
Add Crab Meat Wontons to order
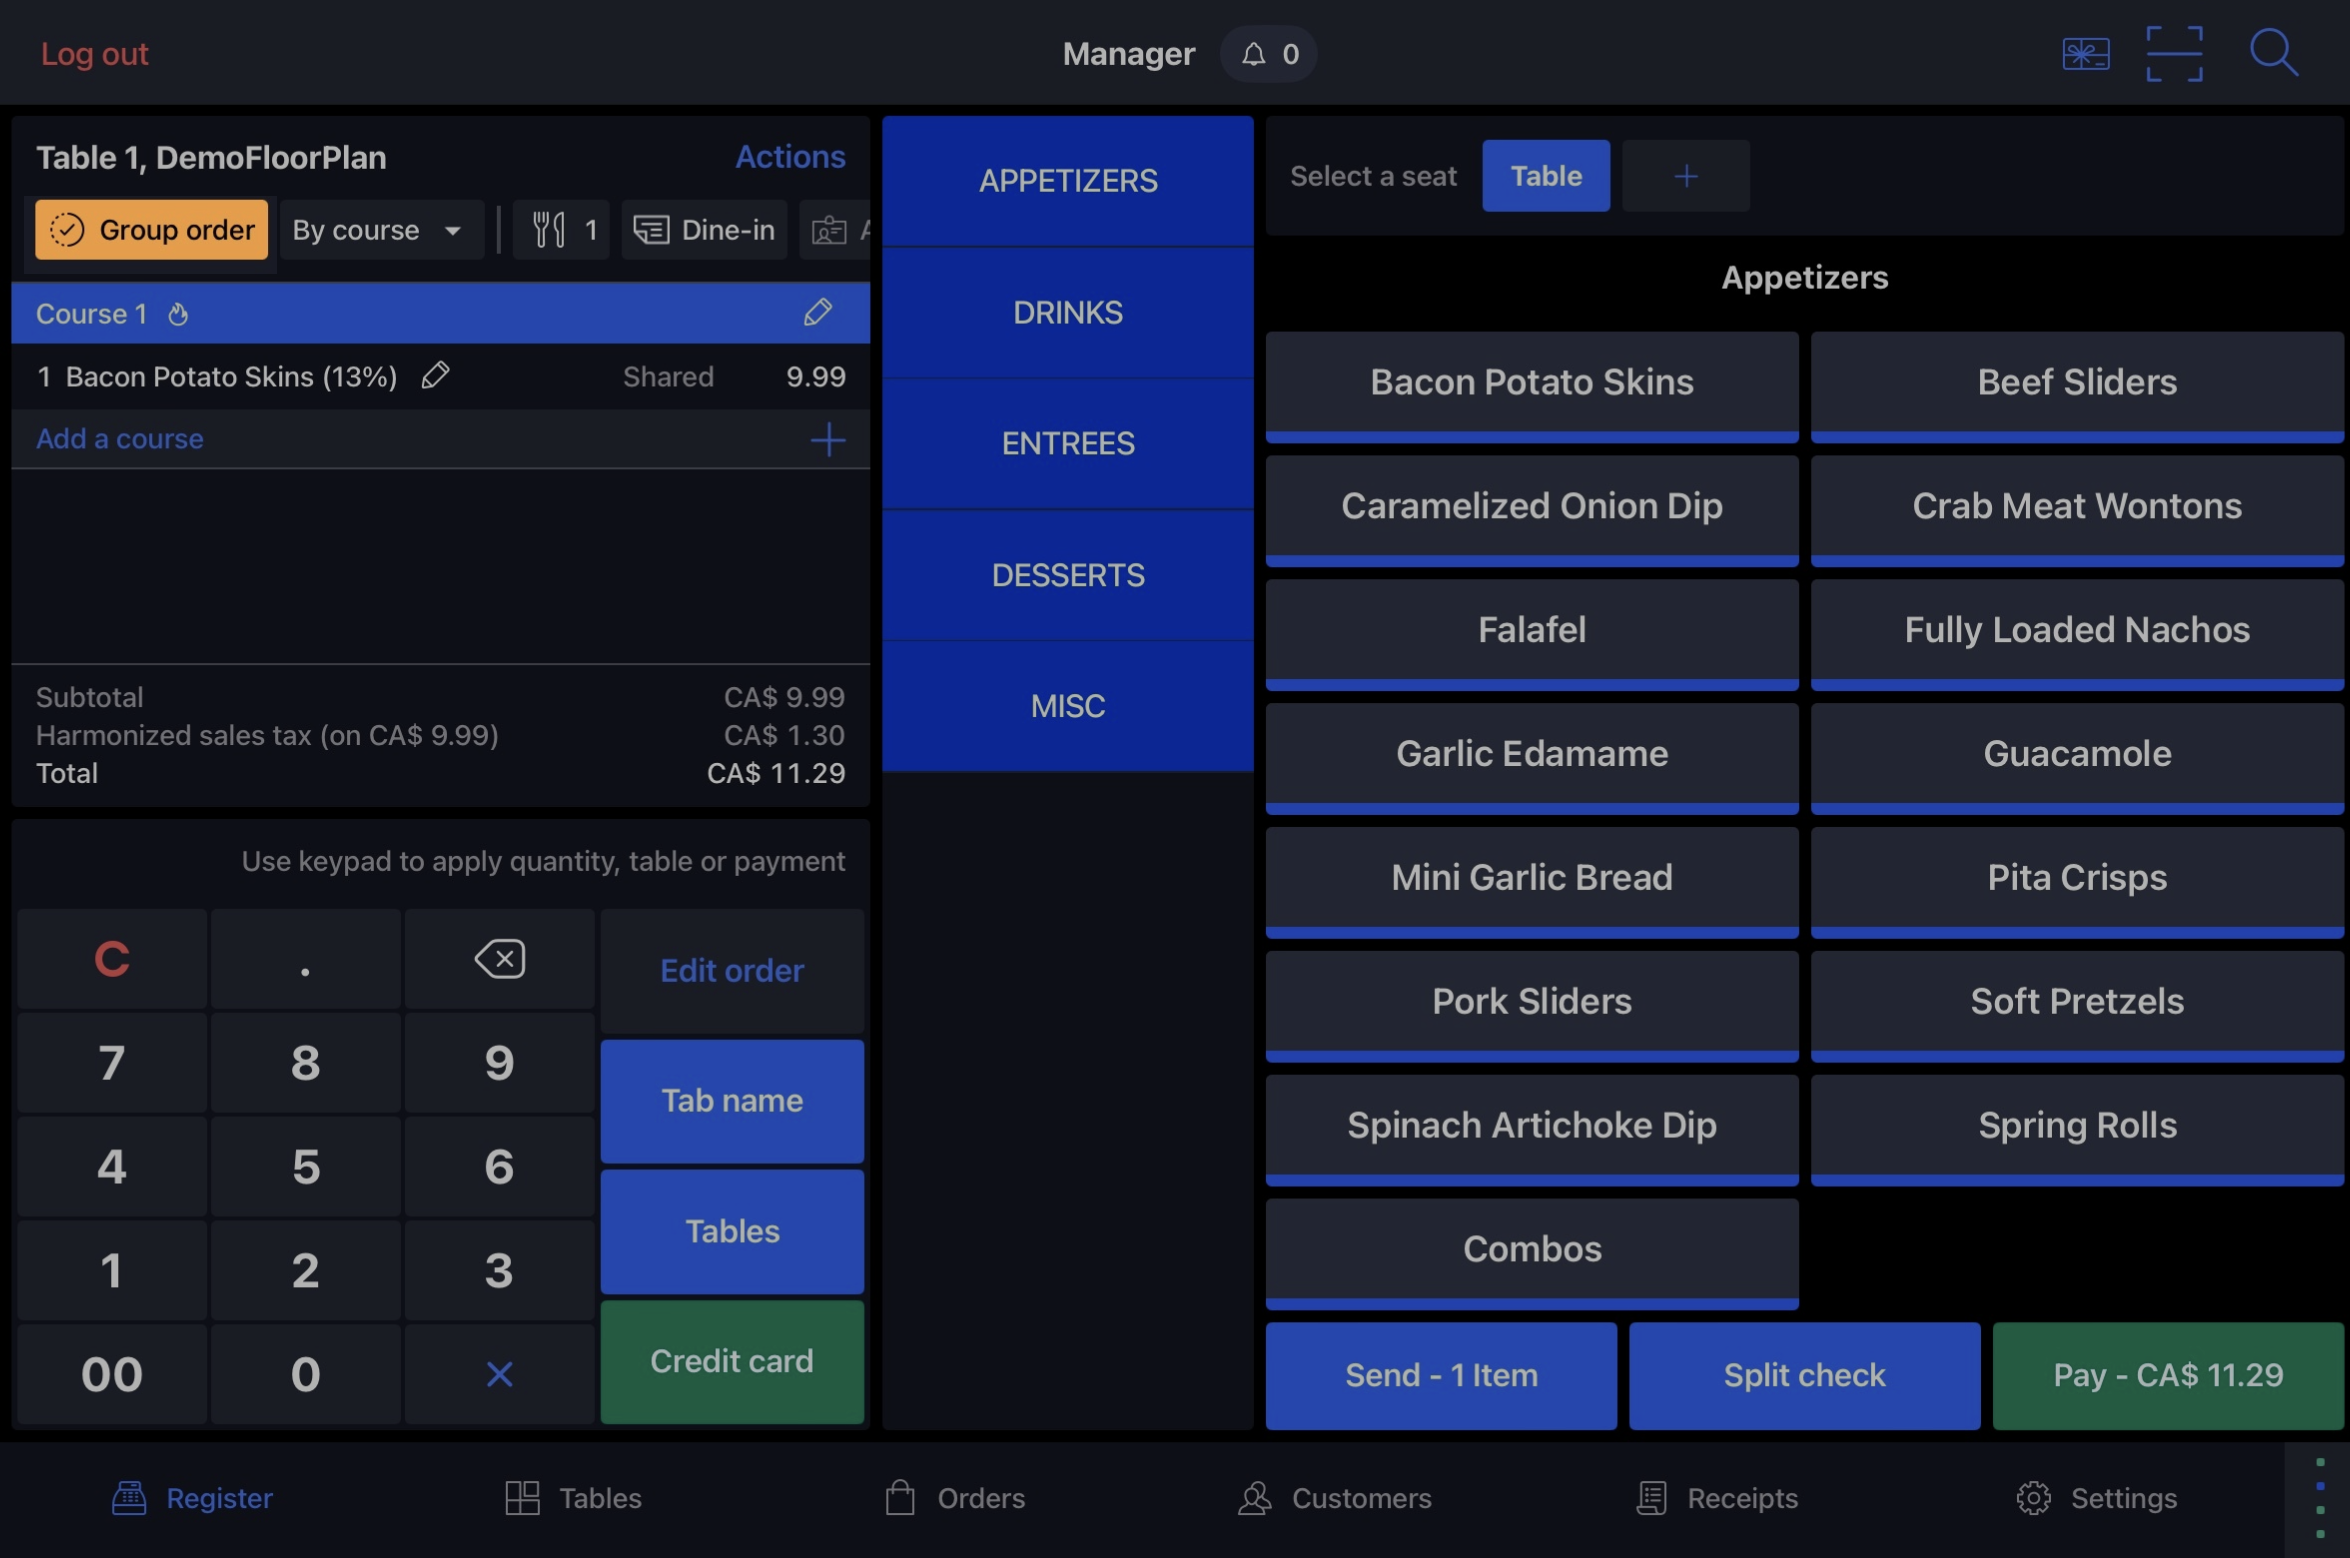(2076, 506)
